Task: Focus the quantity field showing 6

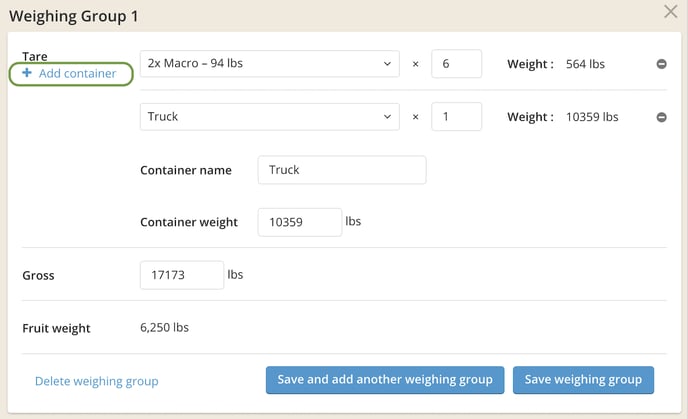Action: (x=456, y=64)
